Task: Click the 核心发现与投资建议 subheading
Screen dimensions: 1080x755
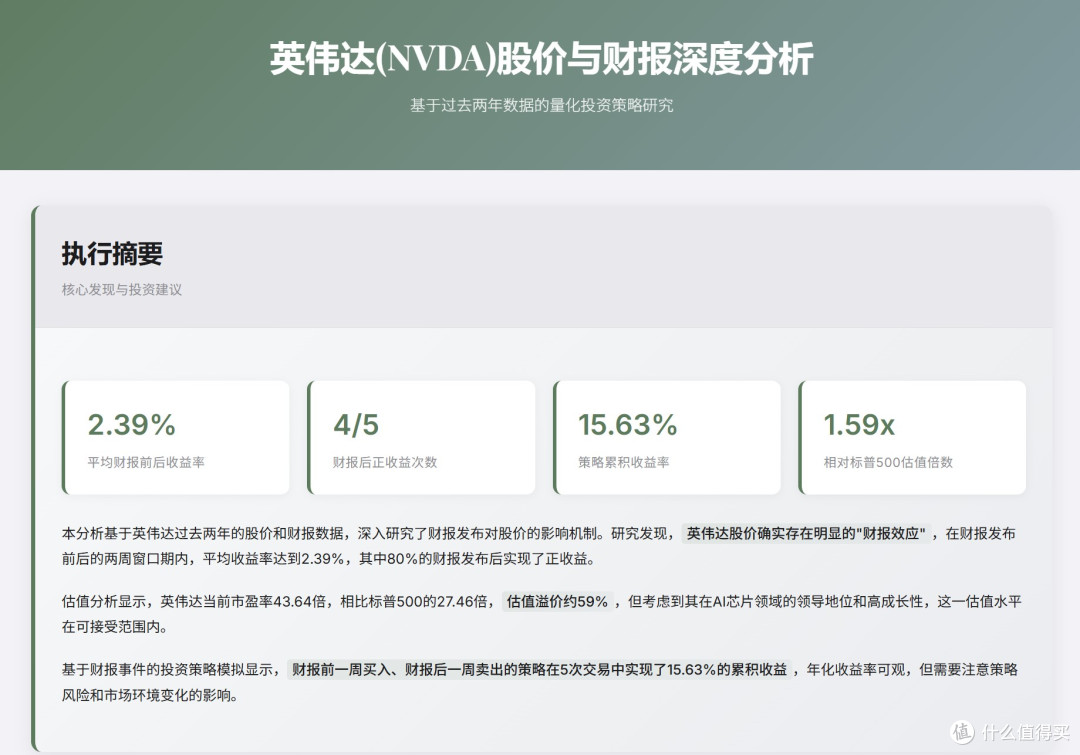Action: coord(122,289)
